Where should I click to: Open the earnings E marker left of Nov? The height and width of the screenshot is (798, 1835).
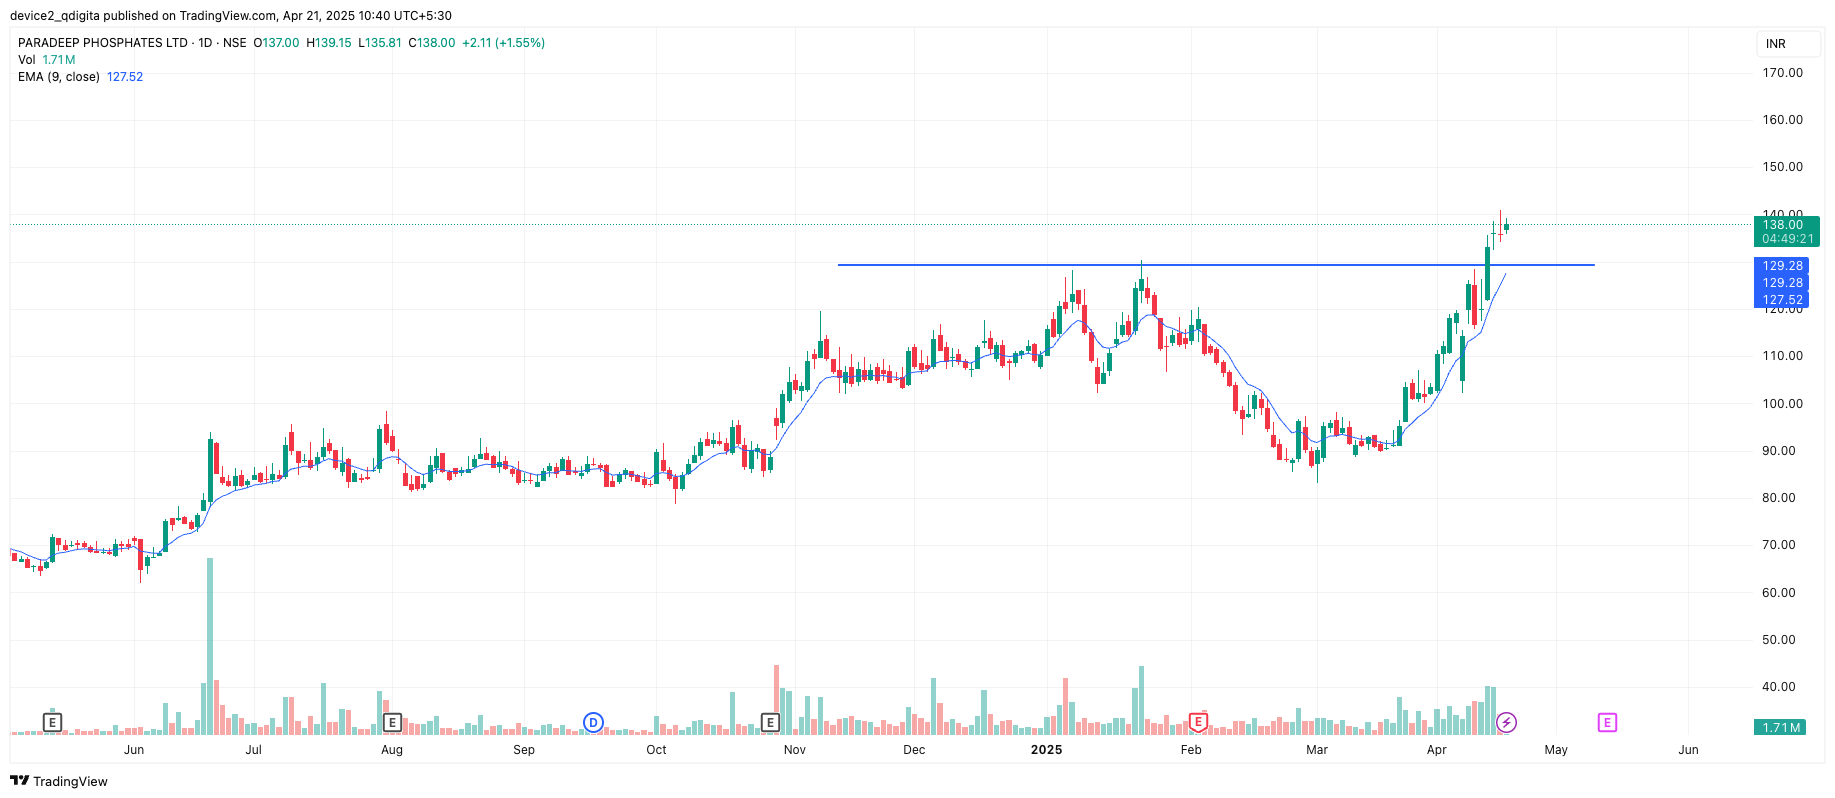(770, 722)
